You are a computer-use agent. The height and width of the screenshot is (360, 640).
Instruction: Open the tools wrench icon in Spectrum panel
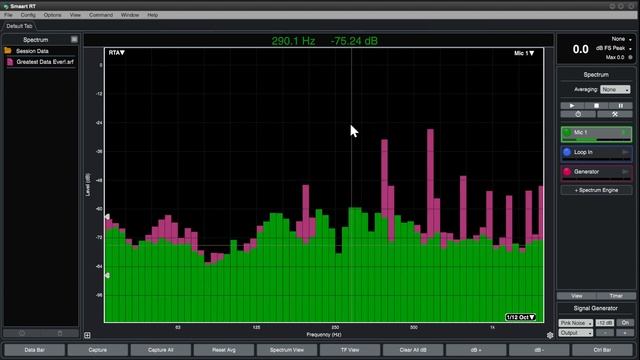pos(615,114)
